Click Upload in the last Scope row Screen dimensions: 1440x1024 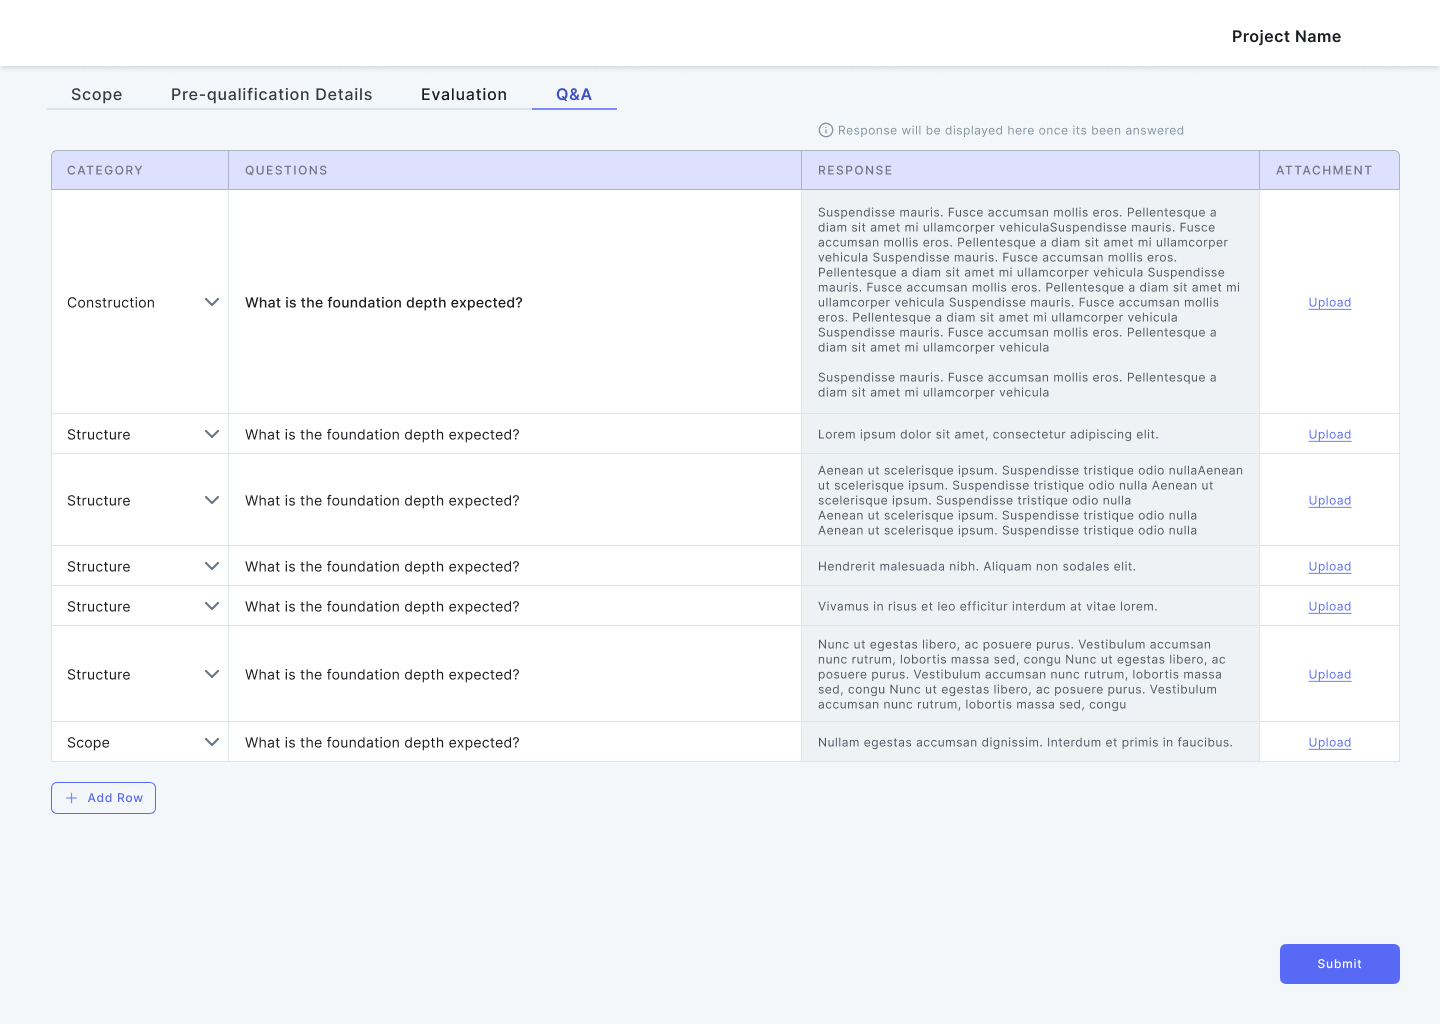(1330, 742)
